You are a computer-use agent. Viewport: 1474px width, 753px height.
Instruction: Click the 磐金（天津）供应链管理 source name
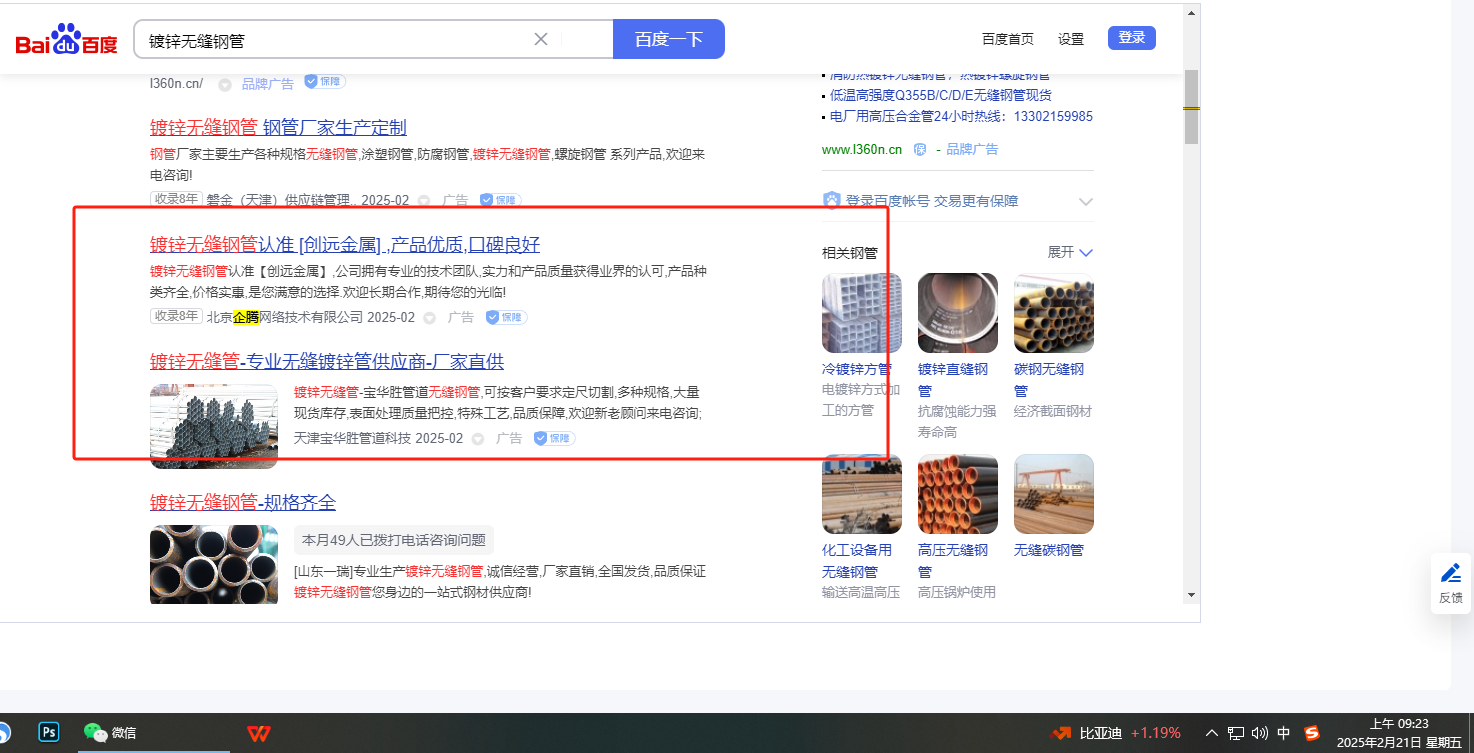point(281,200)
